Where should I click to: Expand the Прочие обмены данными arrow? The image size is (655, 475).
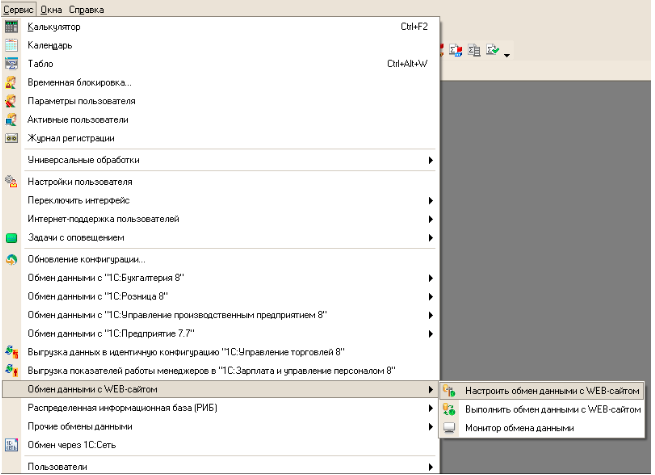(431, 427)
